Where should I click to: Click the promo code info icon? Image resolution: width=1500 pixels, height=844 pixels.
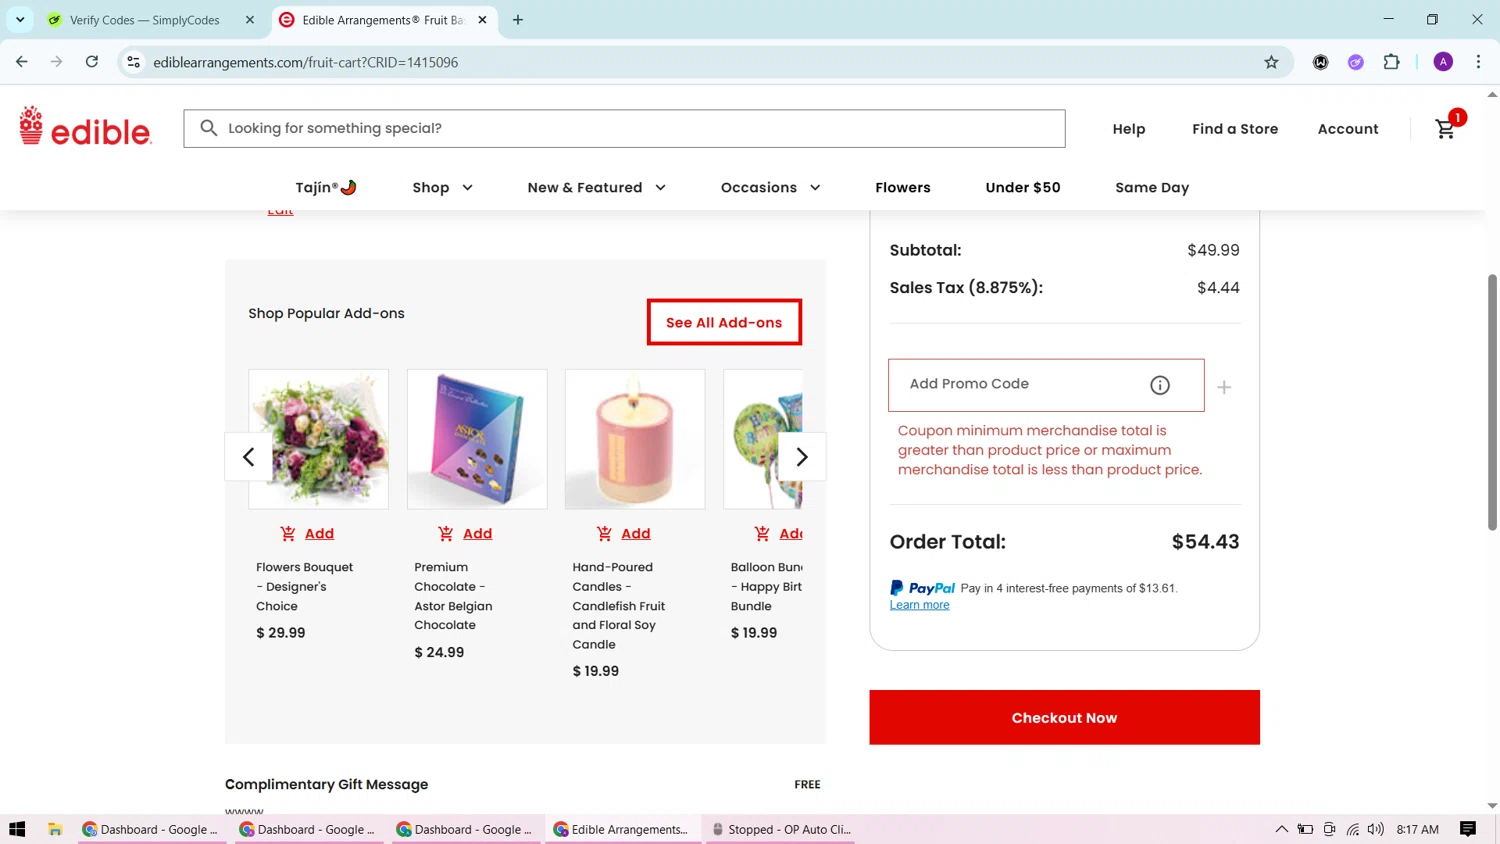[1160, 385]
